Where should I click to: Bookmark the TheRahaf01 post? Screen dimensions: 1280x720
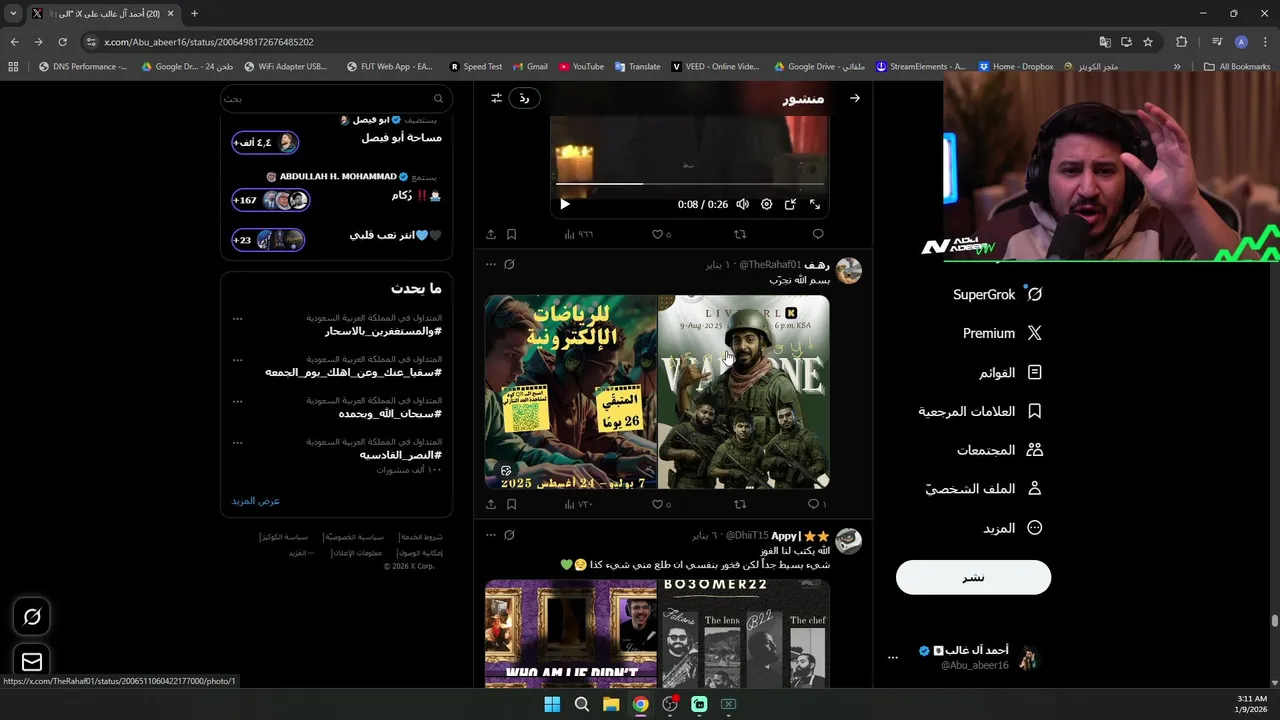click(x=511, y=504)
